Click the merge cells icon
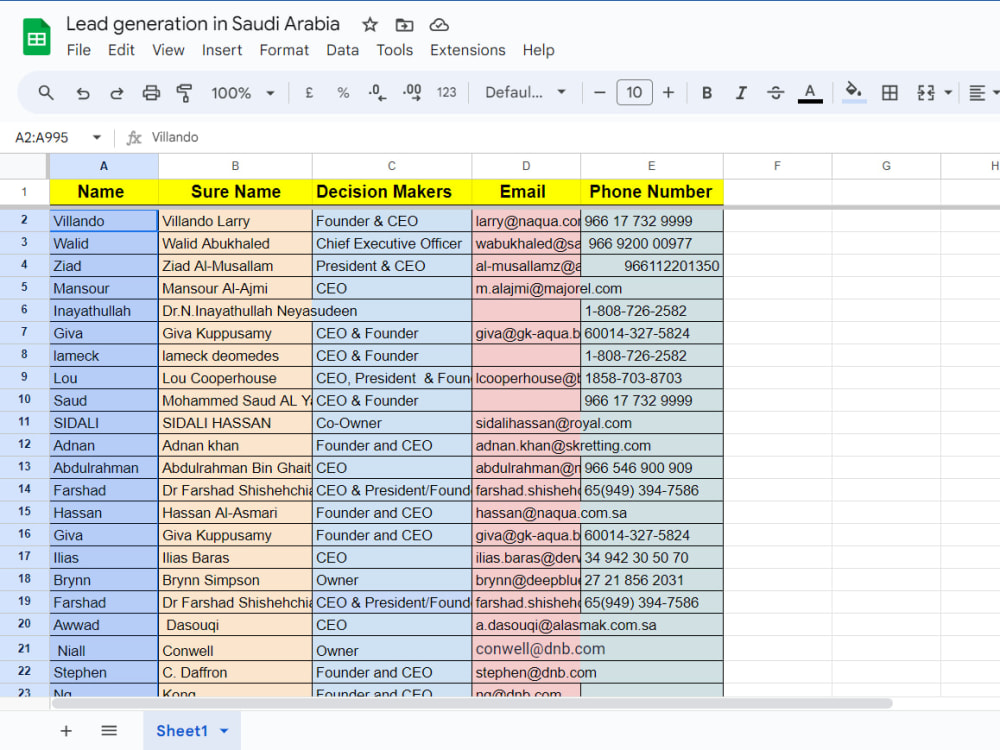 (926, 93)
